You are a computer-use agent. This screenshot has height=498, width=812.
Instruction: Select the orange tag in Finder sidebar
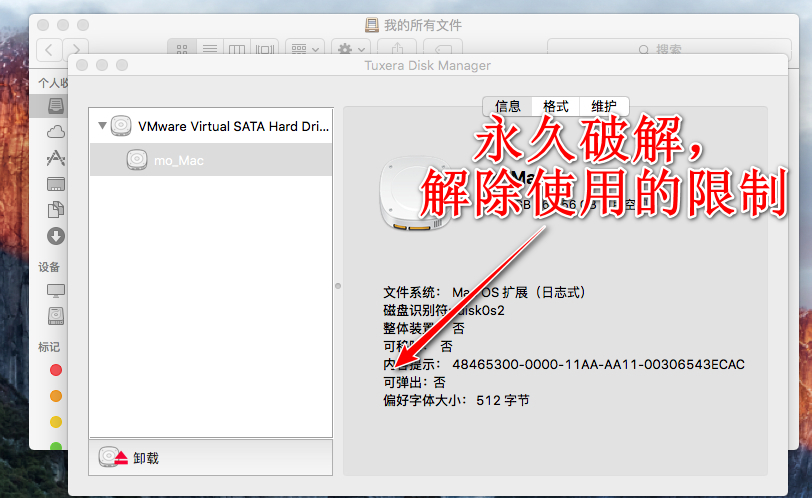(56, 396)
